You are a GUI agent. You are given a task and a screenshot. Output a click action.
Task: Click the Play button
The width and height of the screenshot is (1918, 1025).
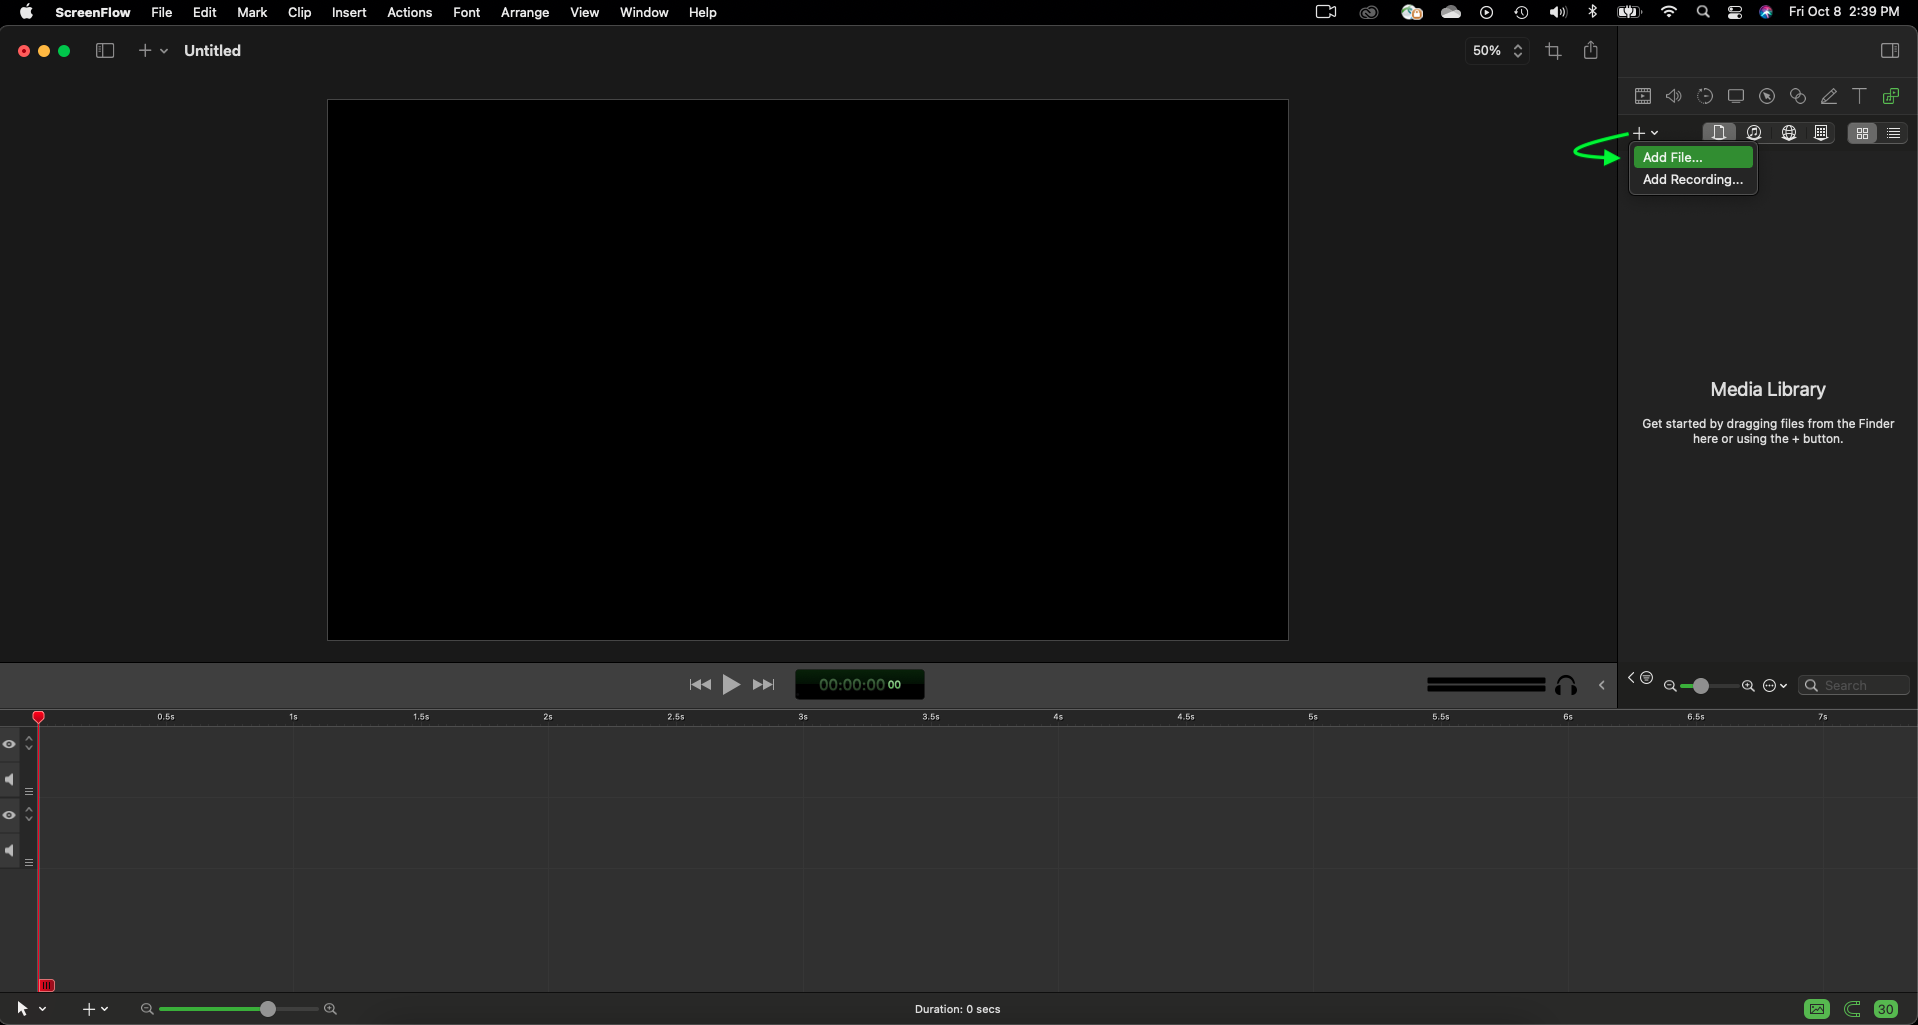tap(732, 685)
